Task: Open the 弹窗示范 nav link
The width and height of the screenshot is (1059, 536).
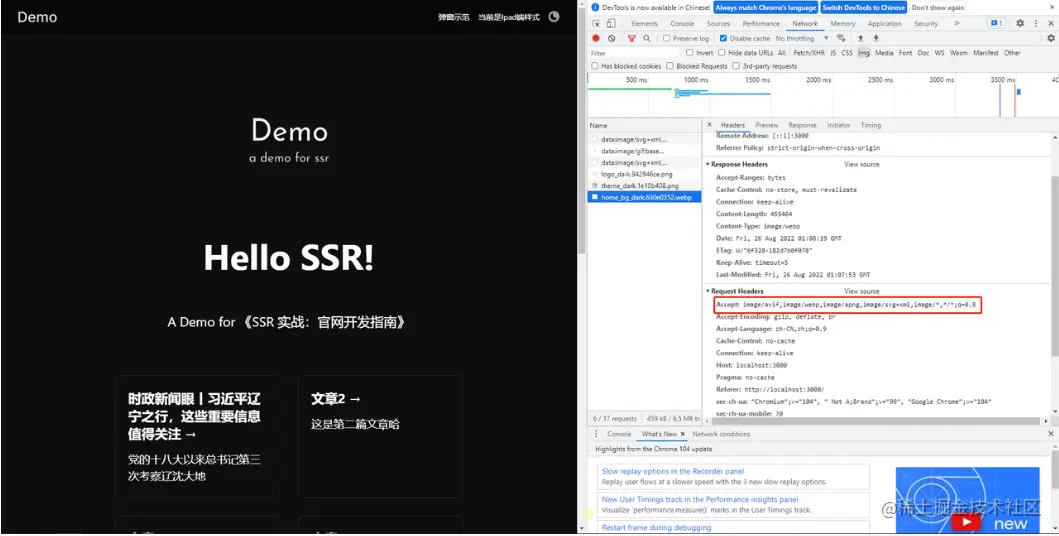Action: click(x=453, y=18)
